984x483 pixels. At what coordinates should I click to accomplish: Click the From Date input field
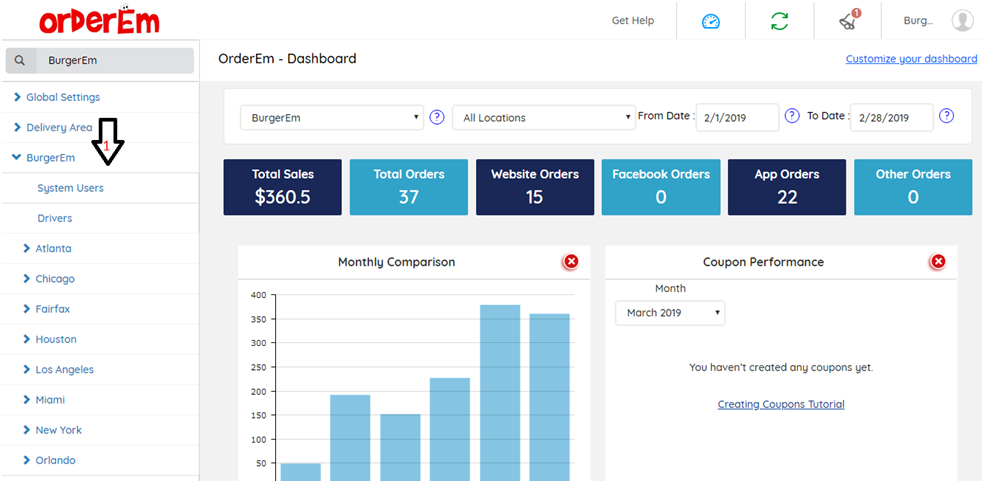coord(737,117)
